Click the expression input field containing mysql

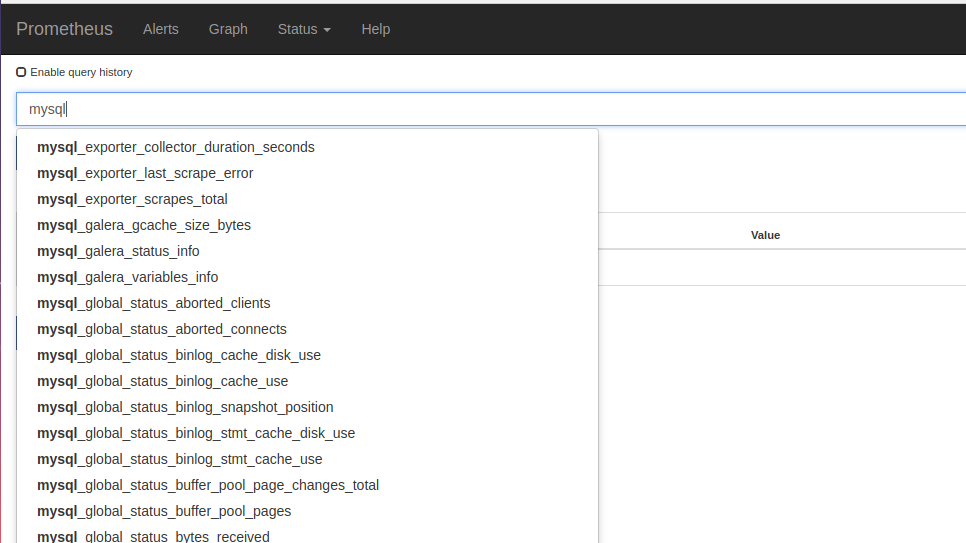(490, 109)
